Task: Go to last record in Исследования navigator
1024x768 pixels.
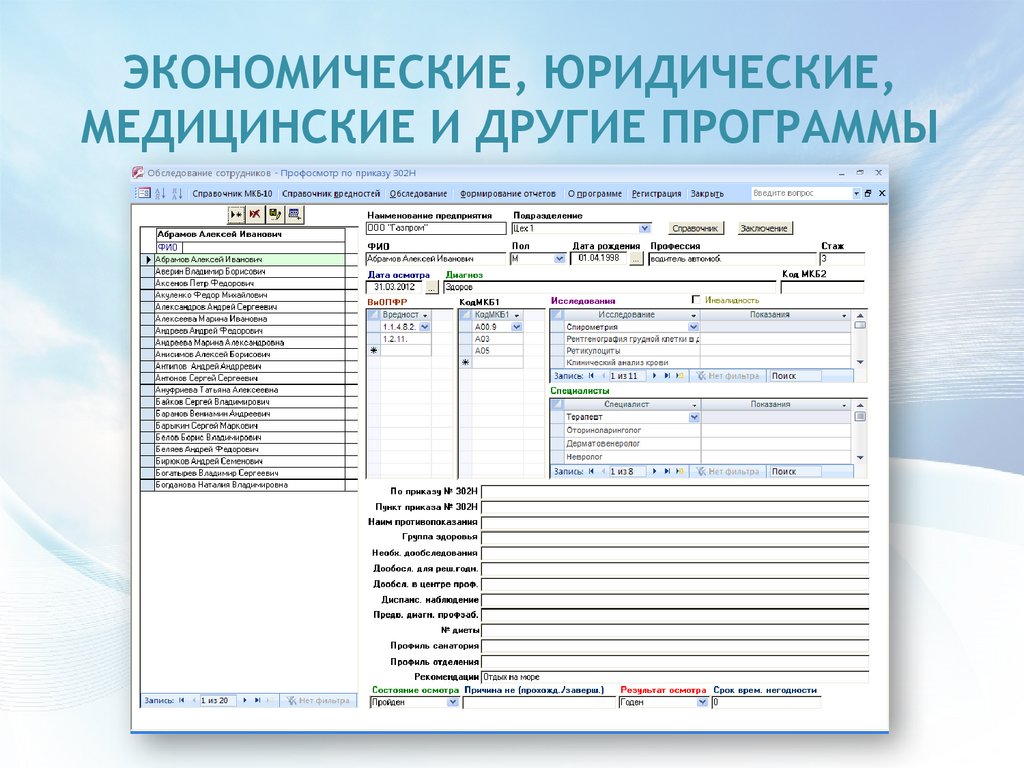Action: click(x=667, y=376)
